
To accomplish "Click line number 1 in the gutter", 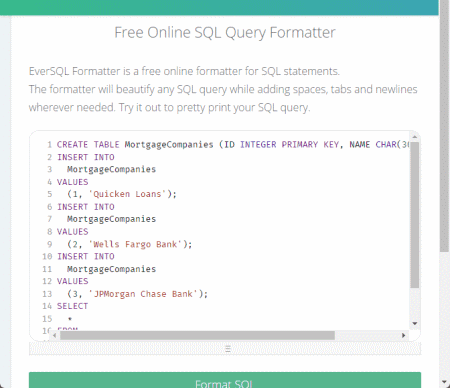I will point(49,144).
